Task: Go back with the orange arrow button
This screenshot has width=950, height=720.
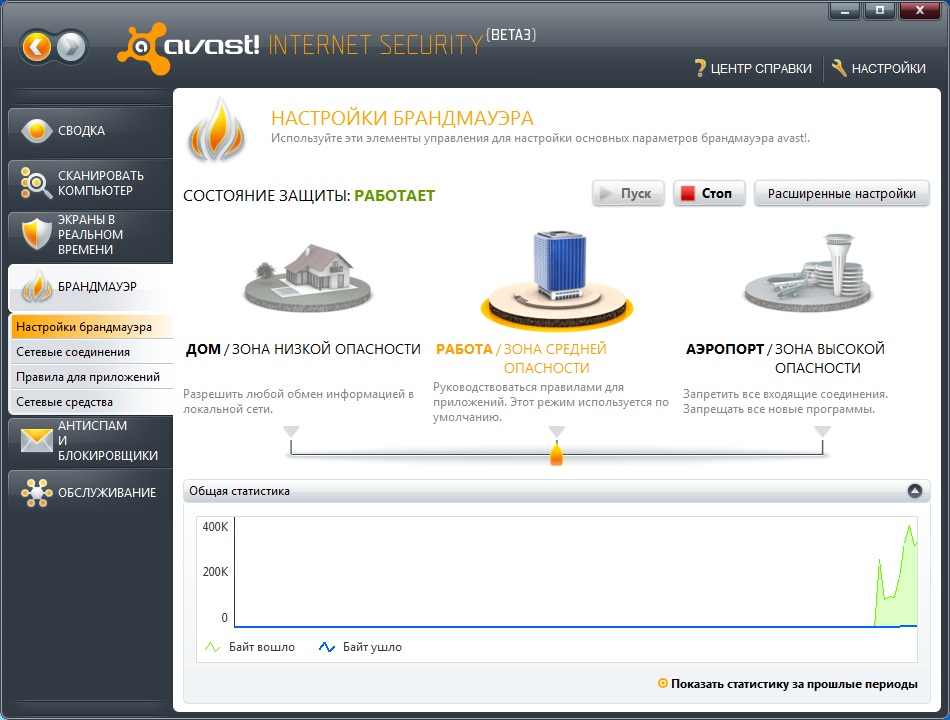Action: click(x=37, y=47)
